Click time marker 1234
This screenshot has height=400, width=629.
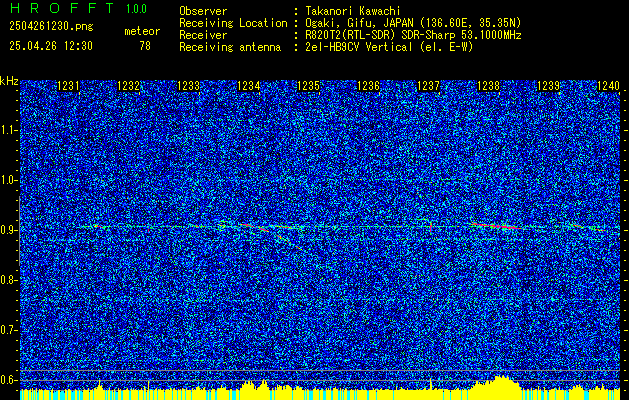click(x=249, y=86)
